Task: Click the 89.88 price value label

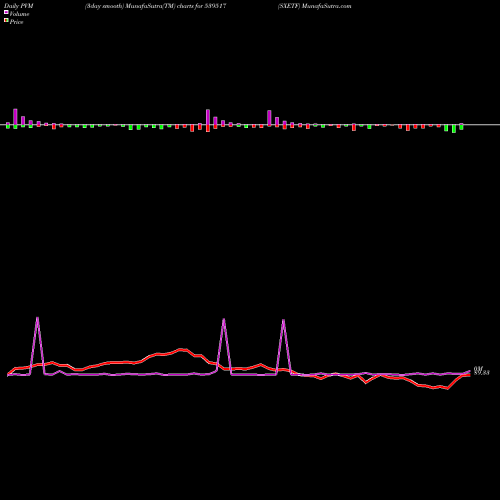Action: (x=481, y=373)
